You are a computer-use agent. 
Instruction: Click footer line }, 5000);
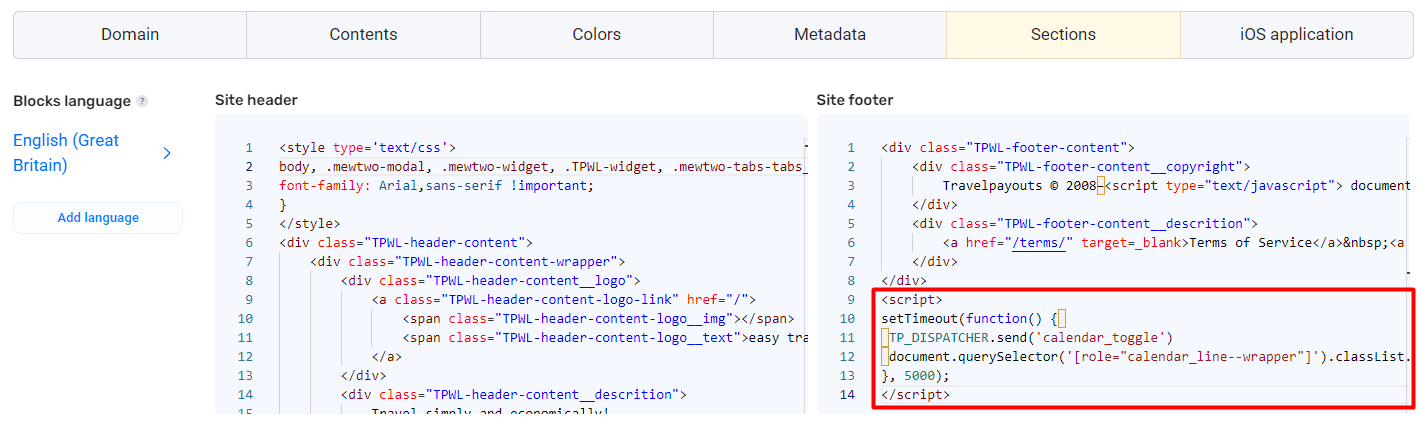916,375
